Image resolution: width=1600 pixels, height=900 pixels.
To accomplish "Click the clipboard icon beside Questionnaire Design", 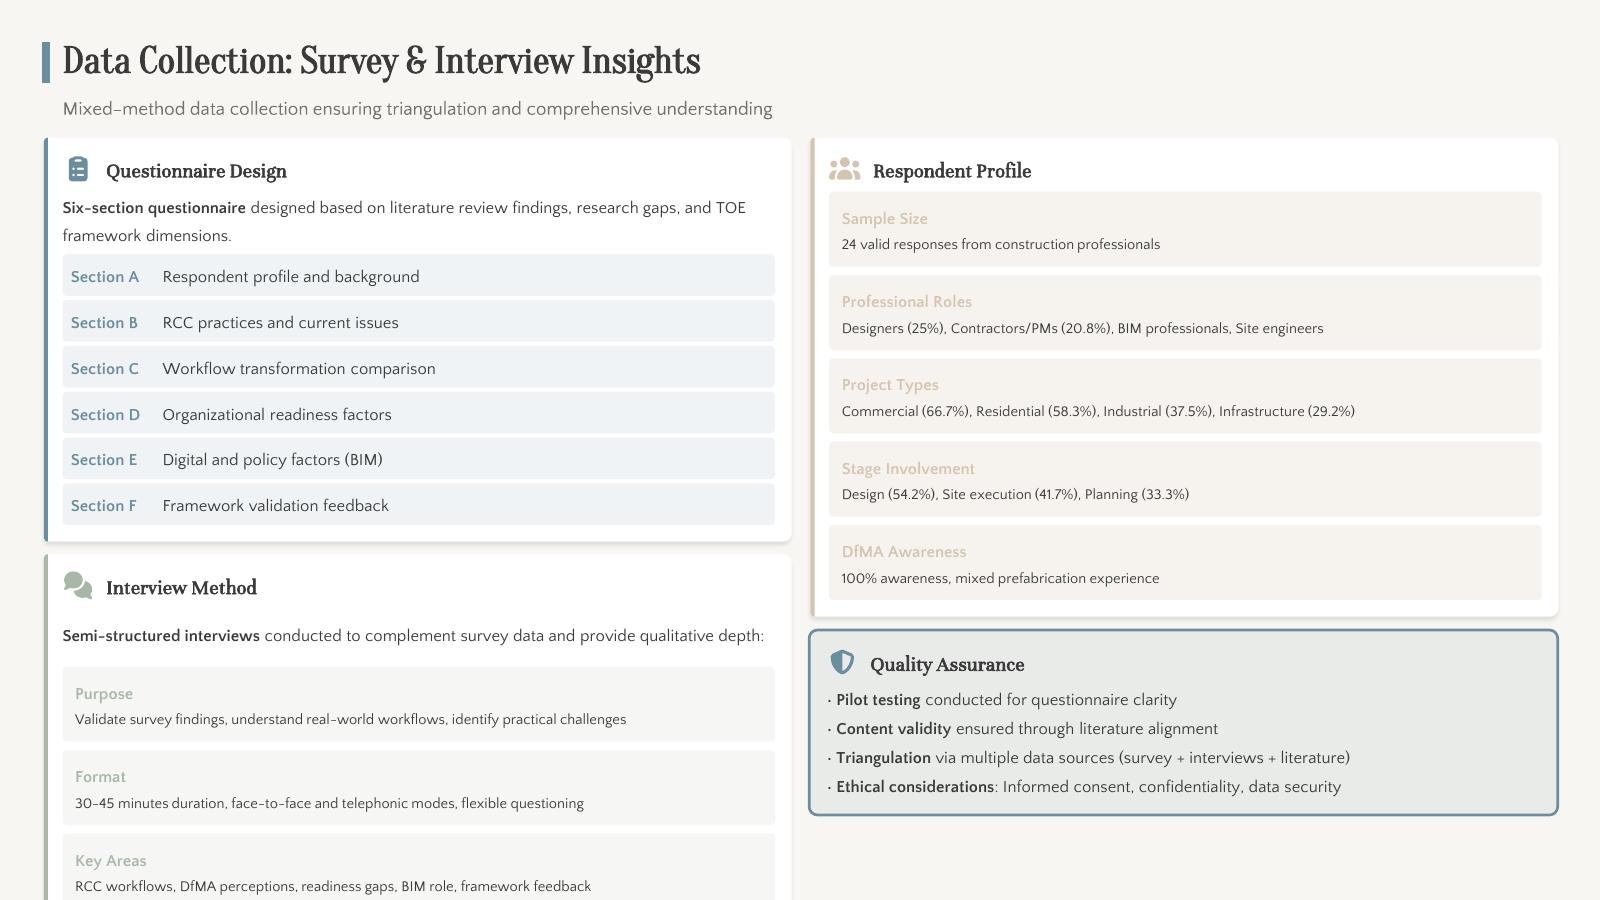I will click(78, 169).
